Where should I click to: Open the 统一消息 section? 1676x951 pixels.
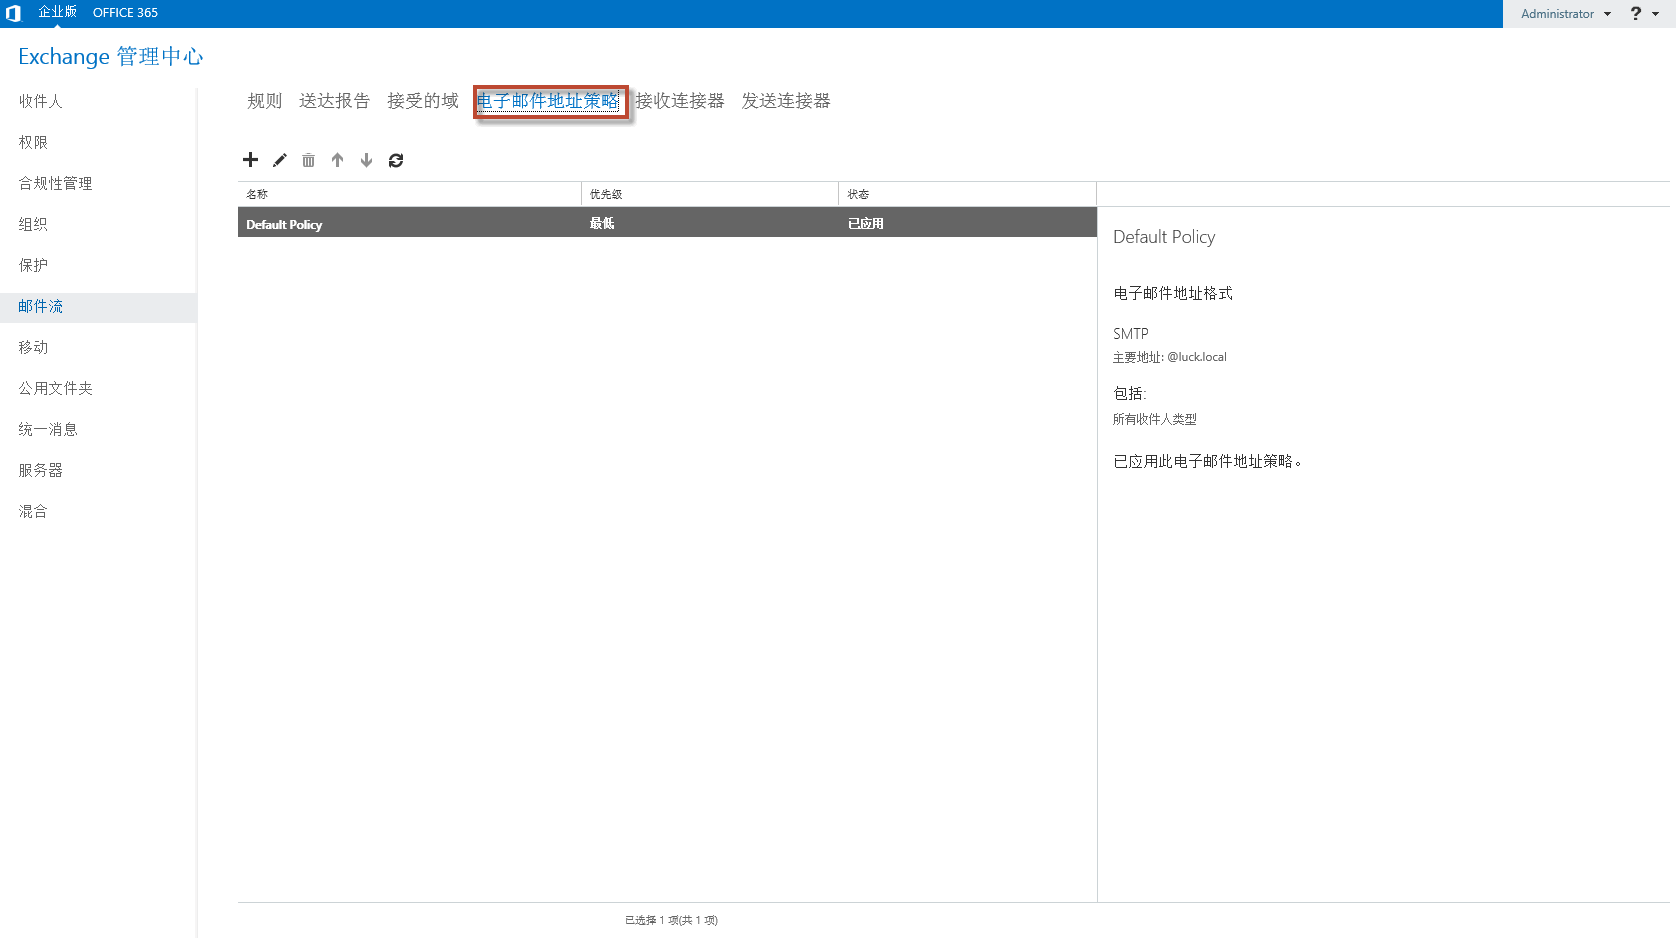[x=48, y=429]
